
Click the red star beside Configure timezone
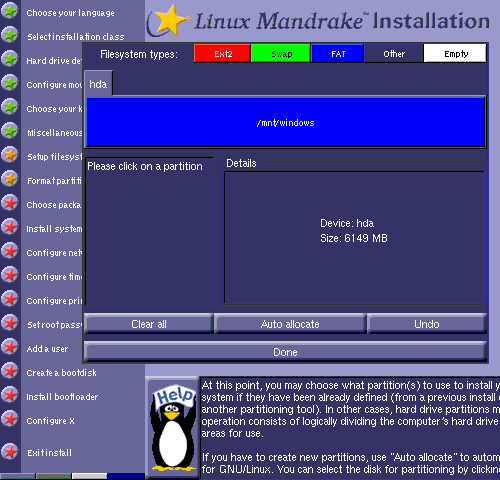10,275
